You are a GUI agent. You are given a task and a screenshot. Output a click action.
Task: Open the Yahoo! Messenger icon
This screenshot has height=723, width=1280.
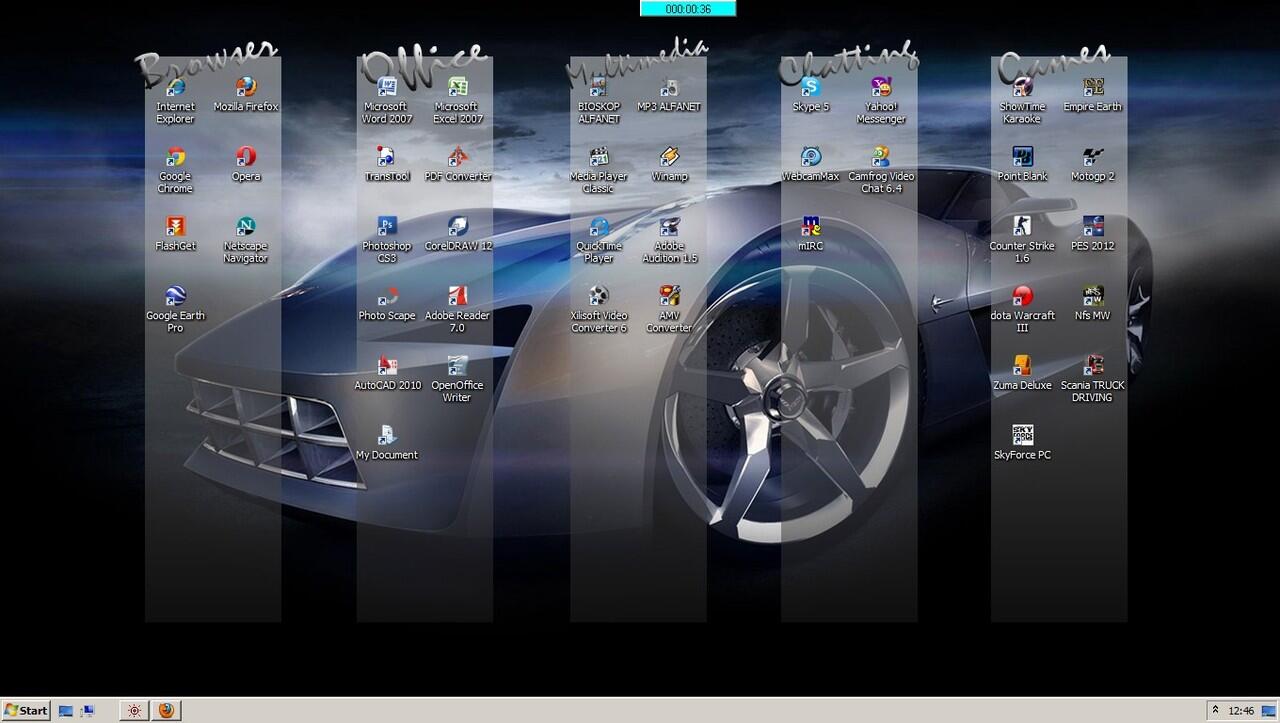(x=881, y=88)
